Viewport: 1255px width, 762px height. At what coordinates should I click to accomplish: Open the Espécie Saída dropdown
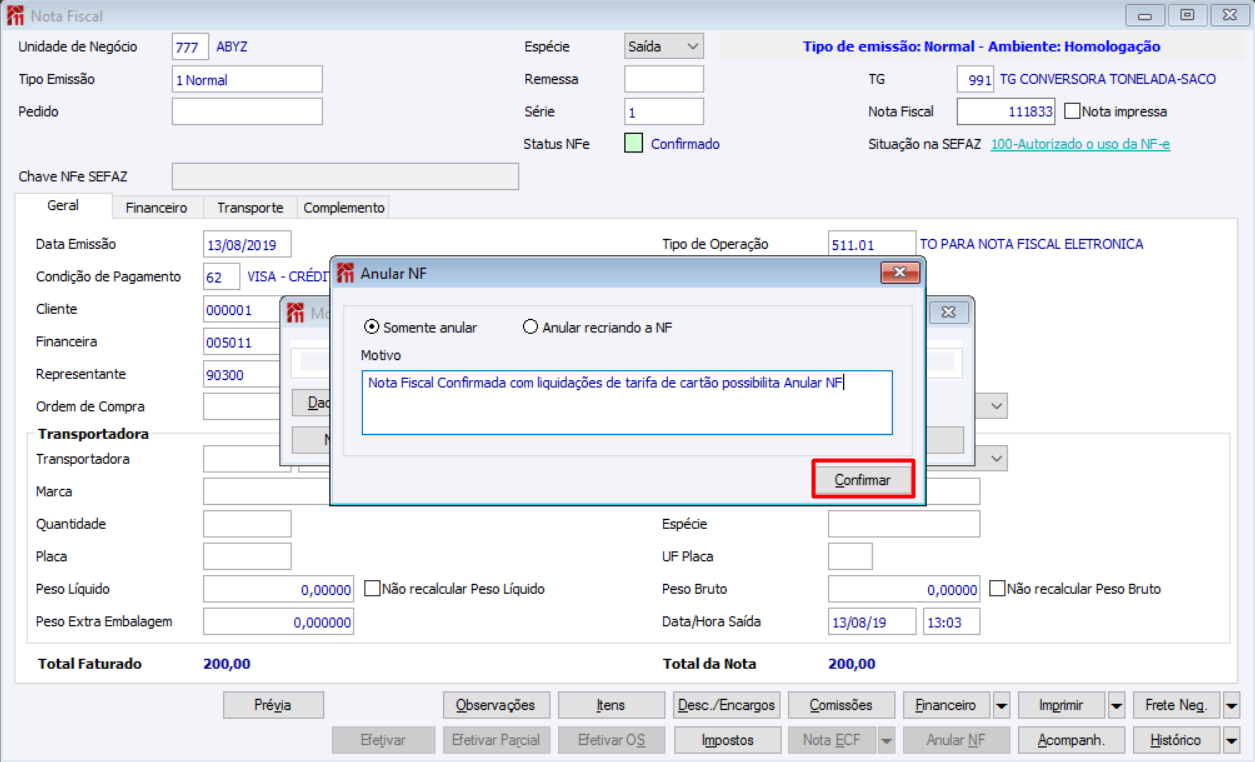pos(692,46)
